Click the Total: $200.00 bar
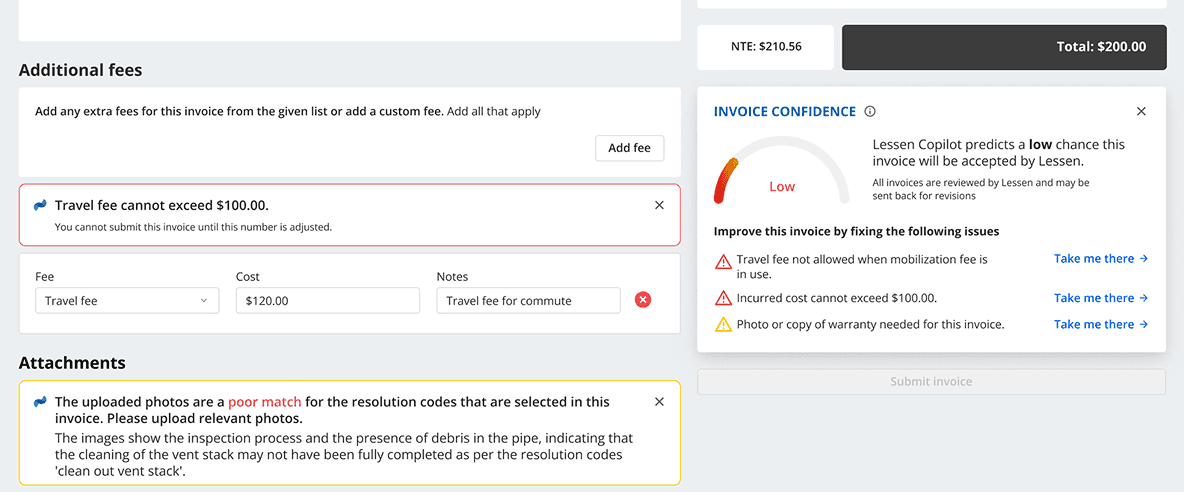This screenshot has height=492, width=1184. (1004, 47)
